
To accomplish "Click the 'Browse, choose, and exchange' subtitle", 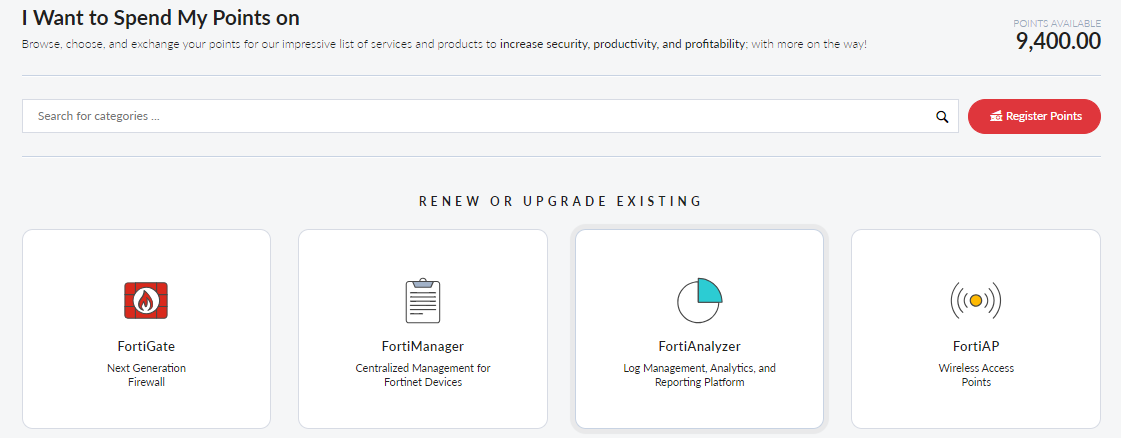I will [x=444, y=44].
